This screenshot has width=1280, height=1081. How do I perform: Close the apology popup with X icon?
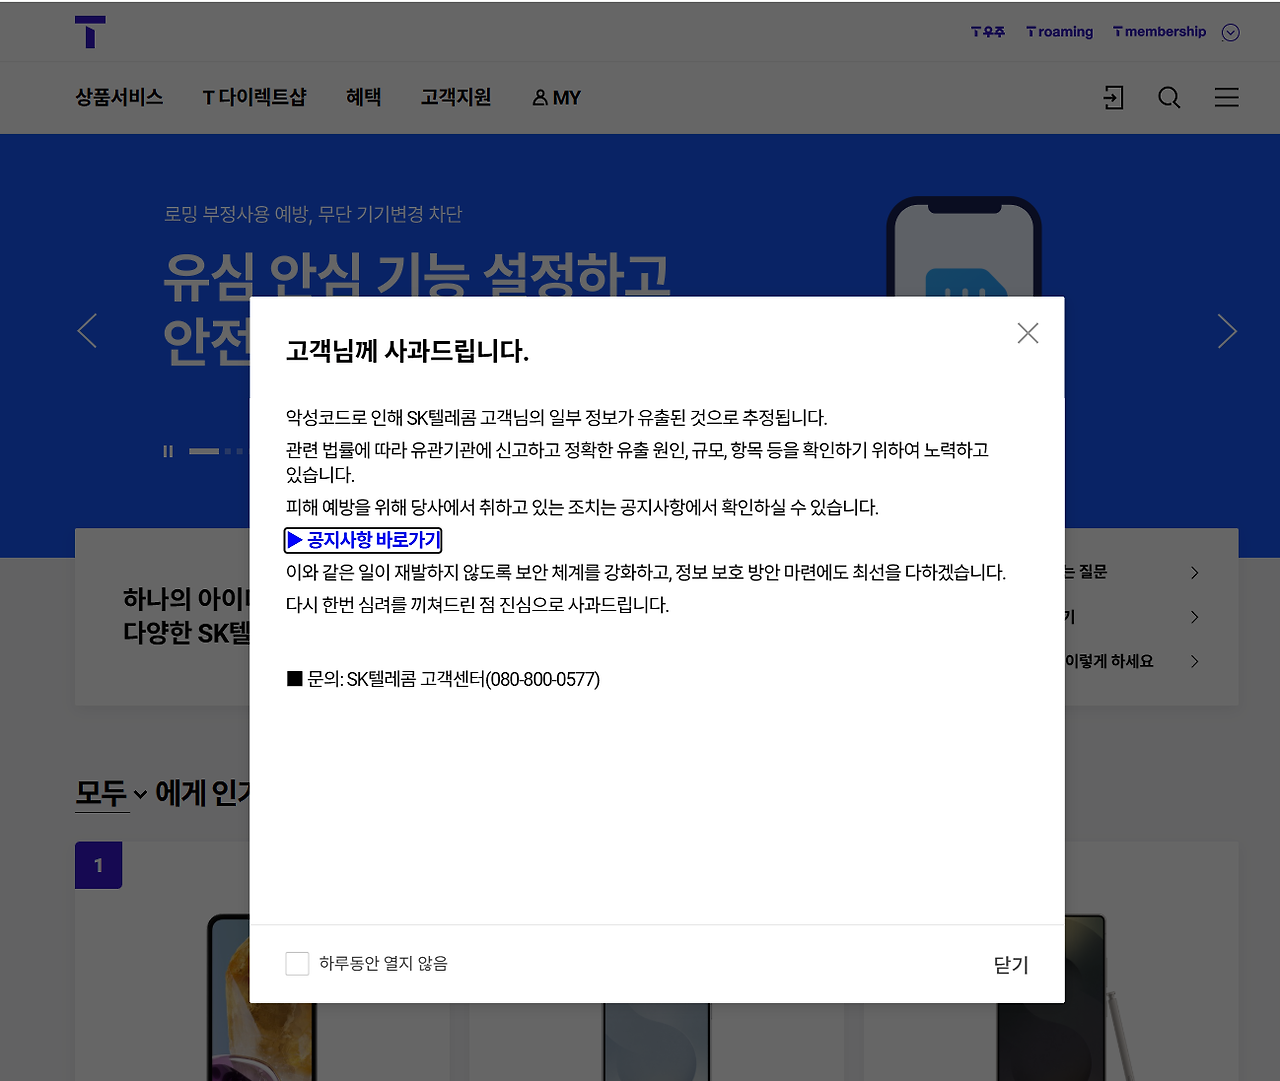tap(1028, 333)
